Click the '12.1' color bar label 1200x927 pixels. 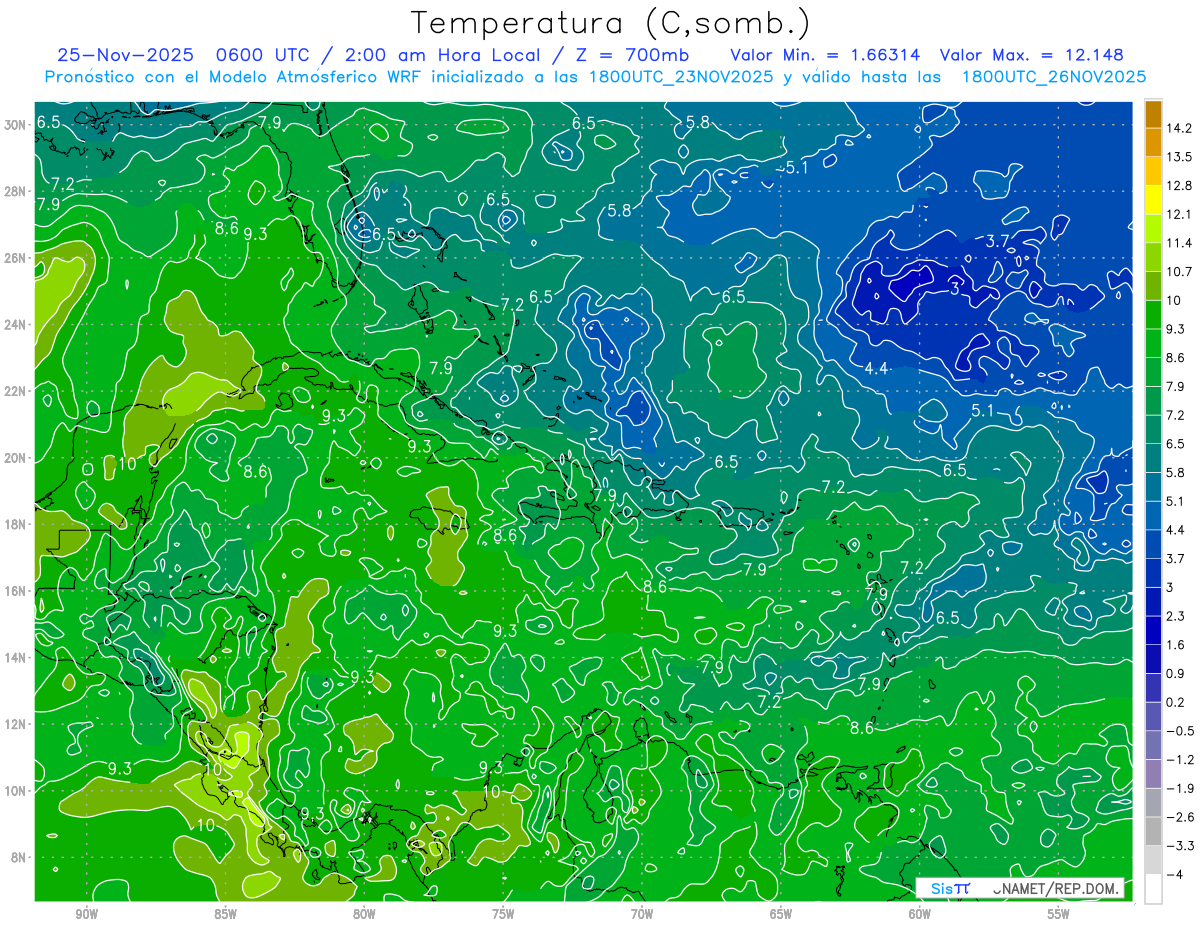click(1179, 215)
